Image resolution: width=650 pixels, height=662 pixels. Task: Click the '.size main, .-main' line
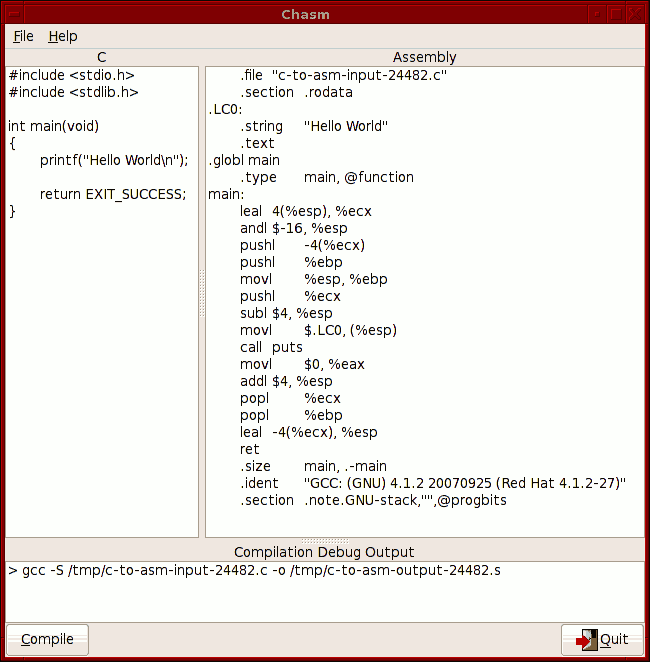[x=314, y=466]
